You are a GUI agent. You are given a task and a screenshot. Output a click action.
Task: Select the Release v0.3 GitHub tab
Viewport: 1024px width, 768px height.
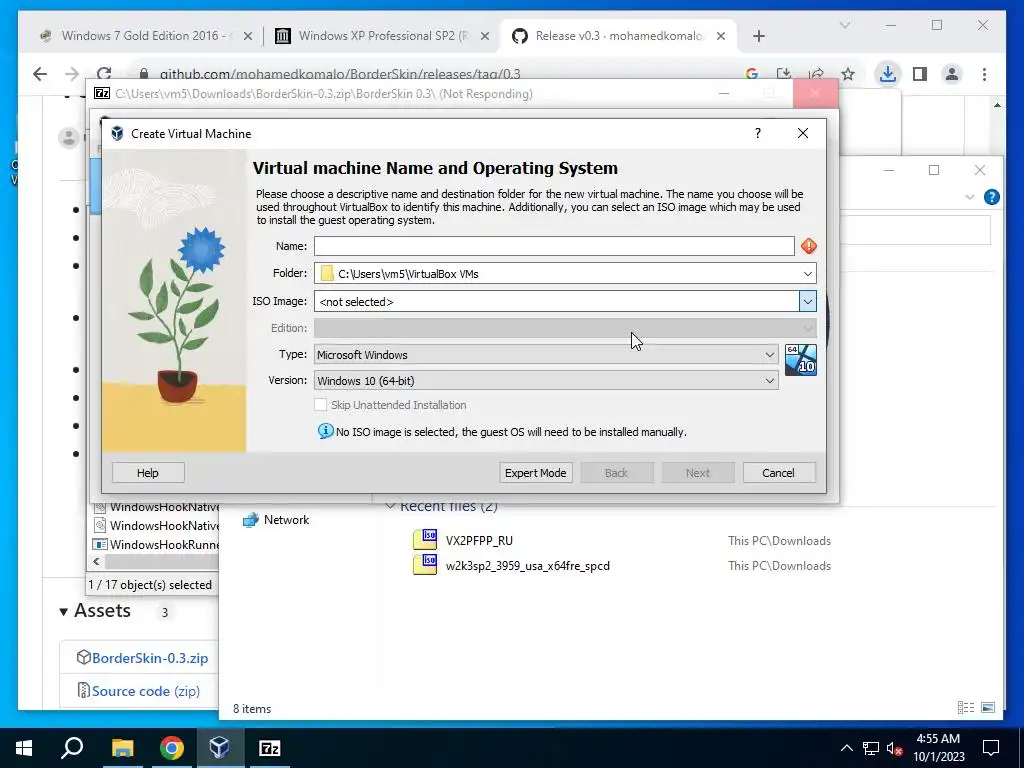(619, 36)
